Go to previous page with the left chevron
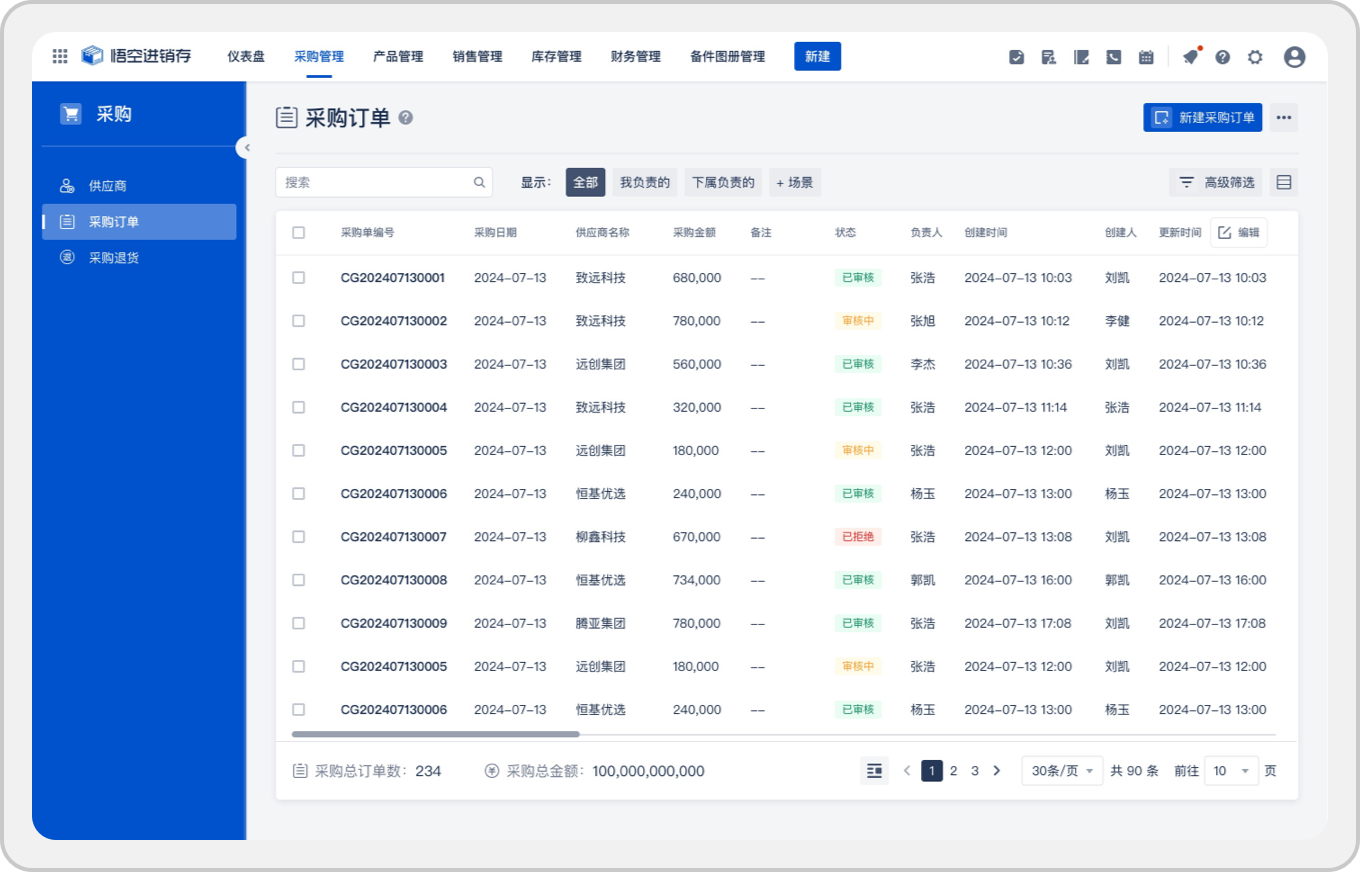The height and width of the screenshot is (872, 1360). pos(907,770)
